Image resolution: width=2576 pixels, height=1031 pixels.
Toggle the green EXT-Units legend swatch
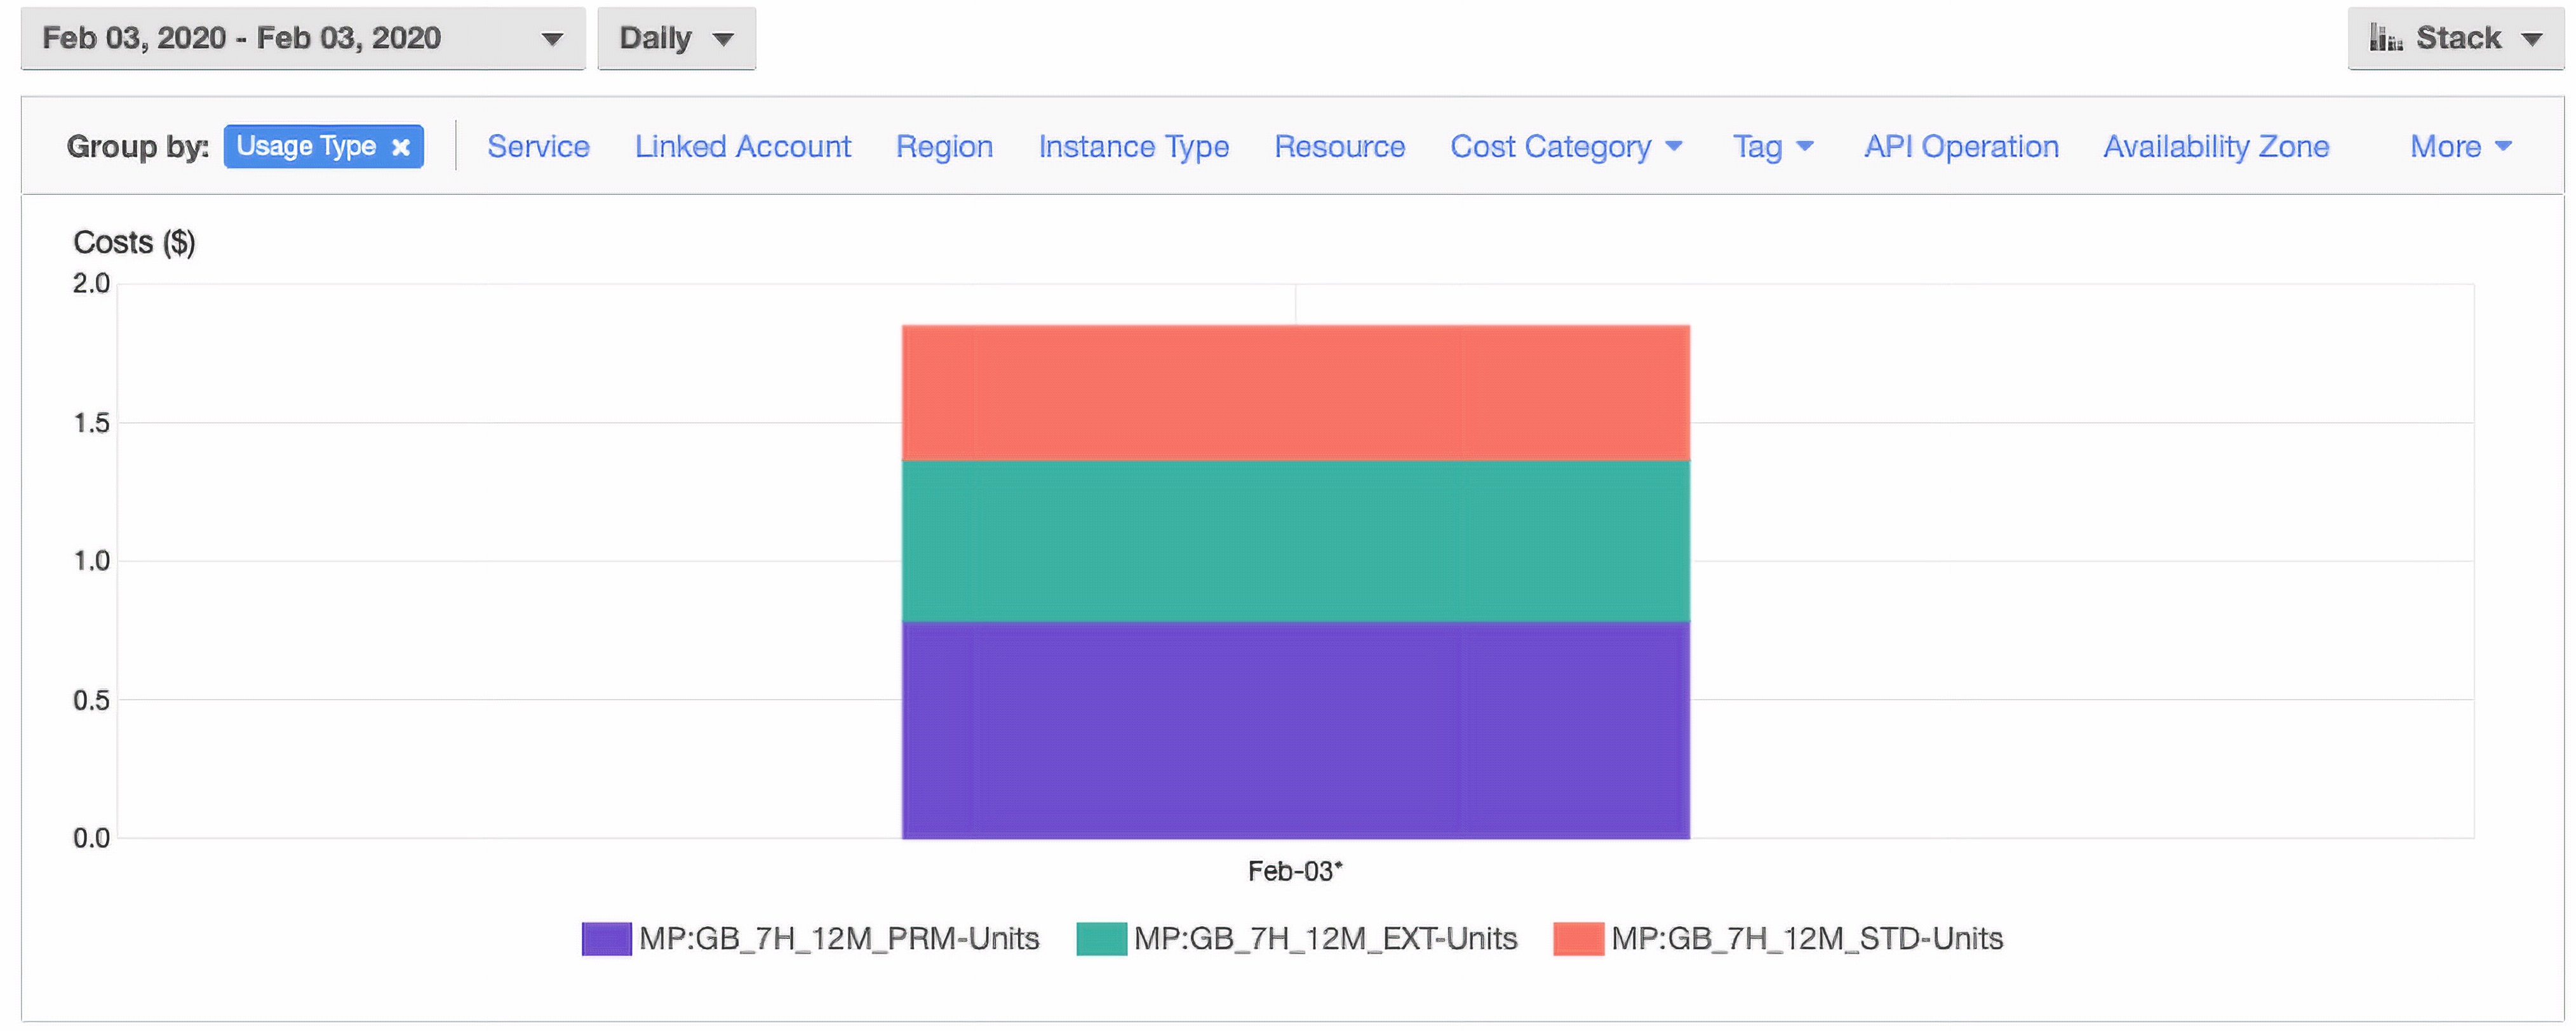1101,939
